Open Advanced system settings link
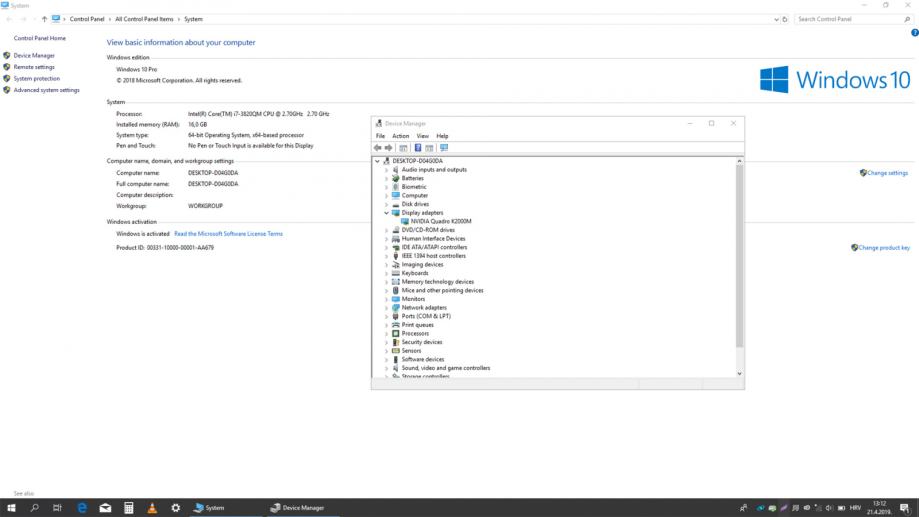The width and height of the screenshot is (919, 517). [x=46, y=90]
